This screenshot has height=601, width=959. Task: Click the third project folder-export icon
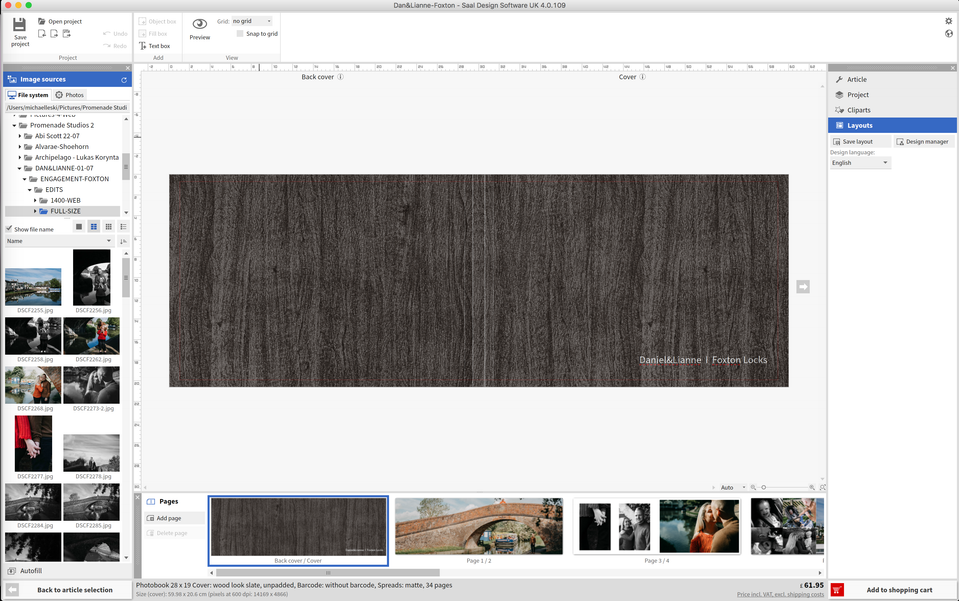(x=66, y=34)
